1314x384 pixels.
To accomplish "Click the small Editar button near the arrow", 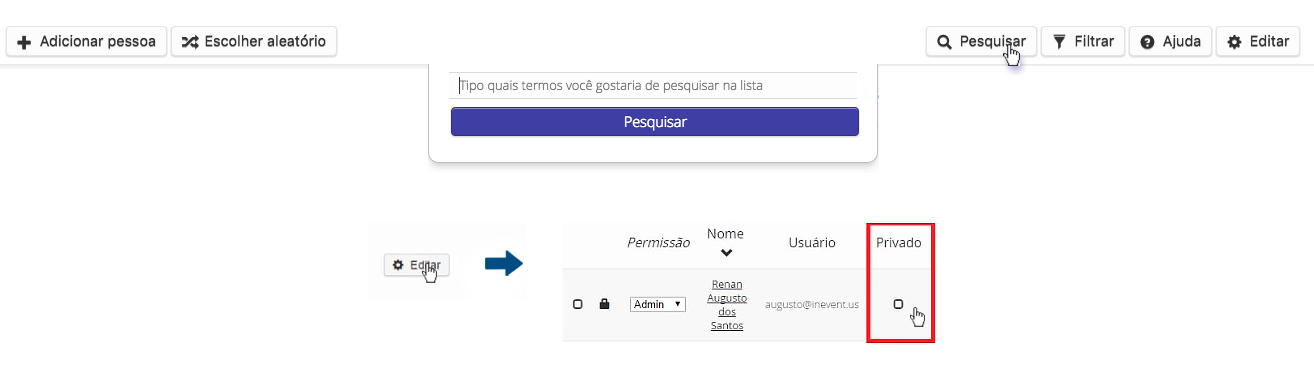I will (x=417, y=265).
